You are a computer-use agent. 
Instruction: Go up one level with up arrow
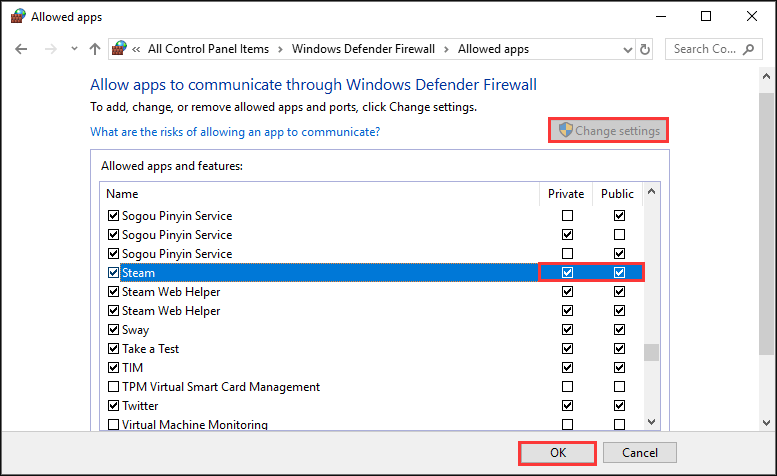coord(95,49)
